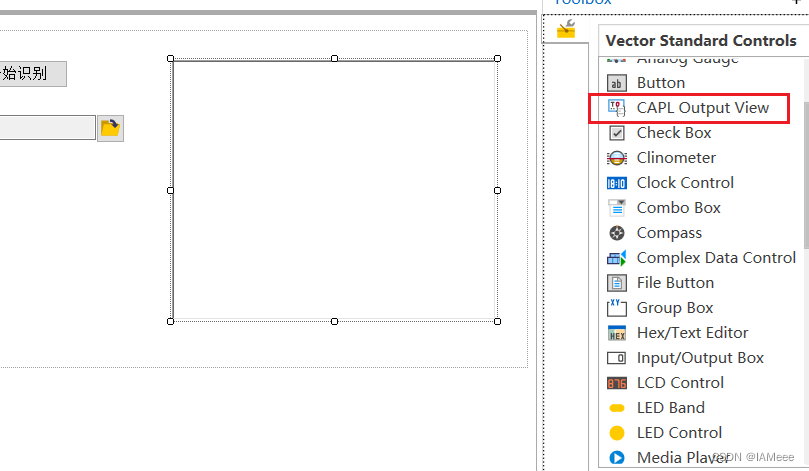Pick the Group Box control icon
The height and width of the screenshot is (471, 809).
[x=617, y=308]
